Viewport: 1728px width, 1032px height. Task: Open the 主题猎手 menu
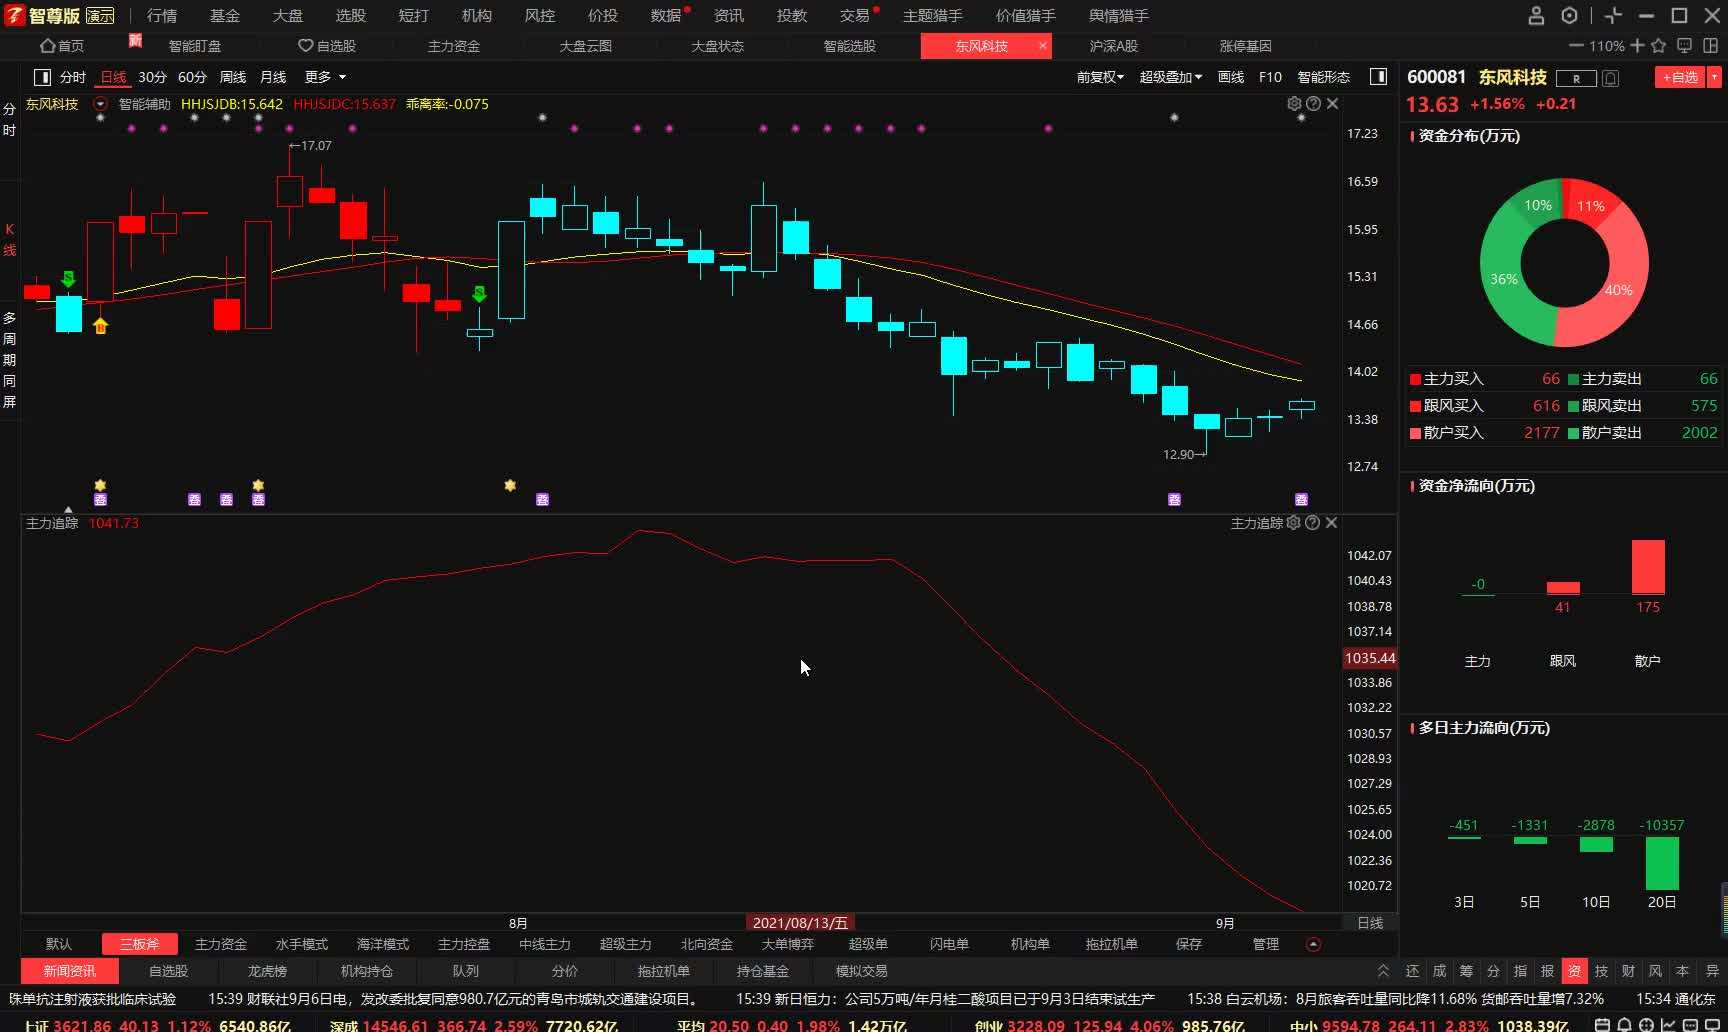(933, 16)
